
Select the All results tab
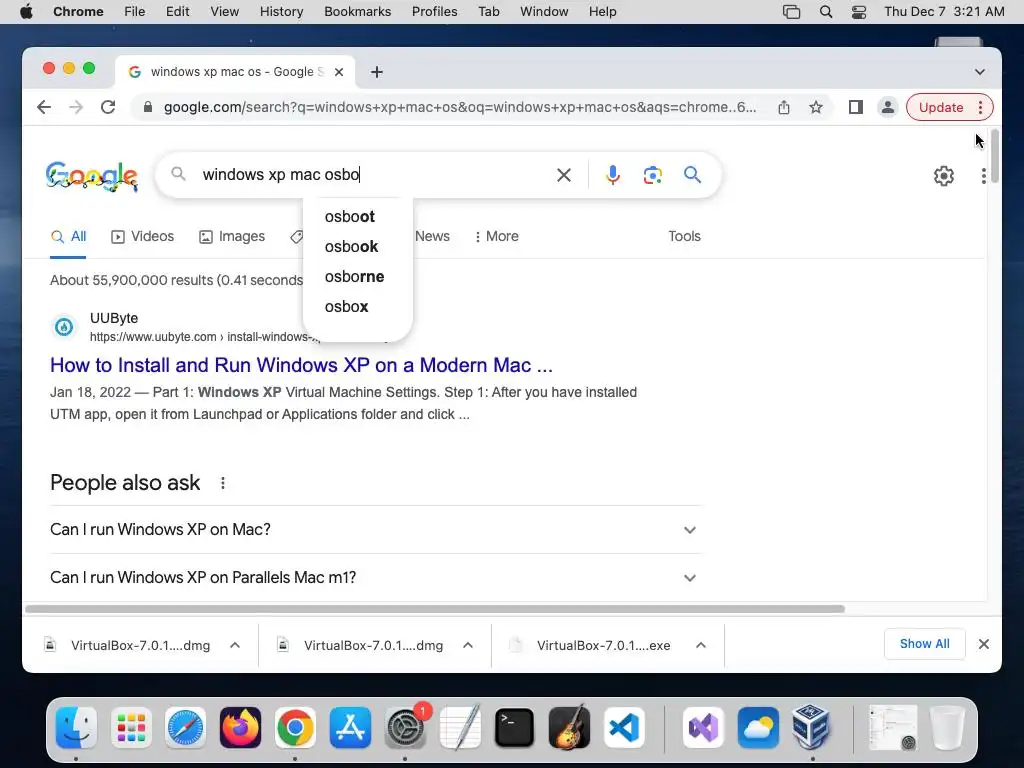pyautogui.click(x=69, y=236)
